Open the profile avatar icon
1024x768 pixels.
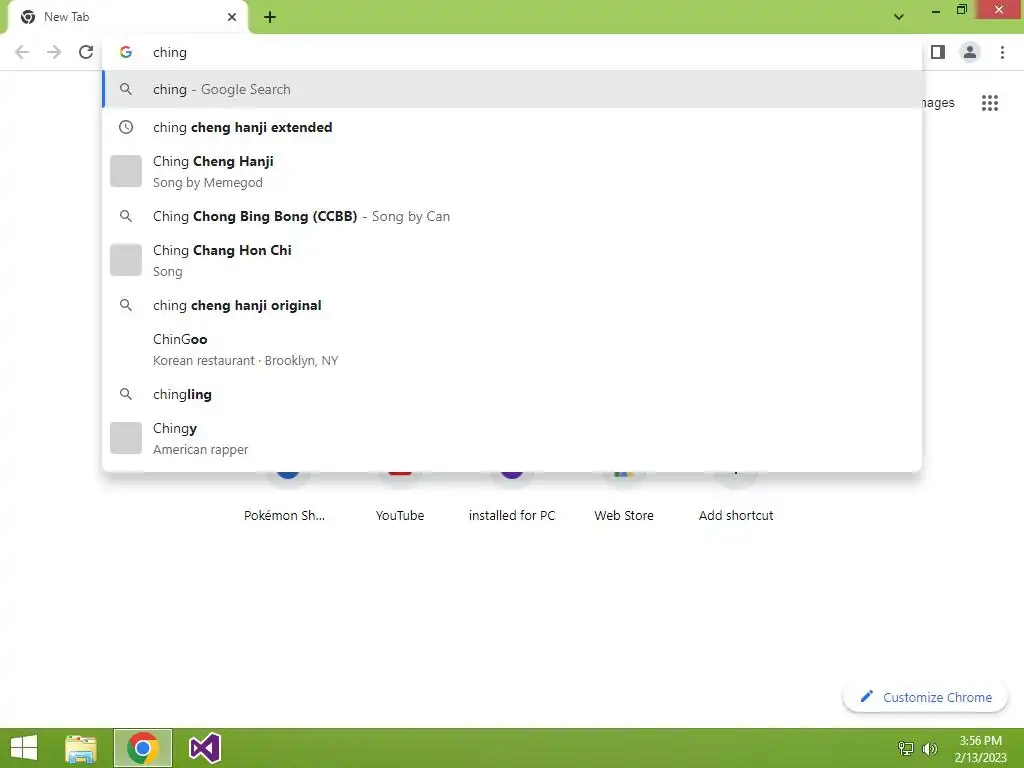970,52
